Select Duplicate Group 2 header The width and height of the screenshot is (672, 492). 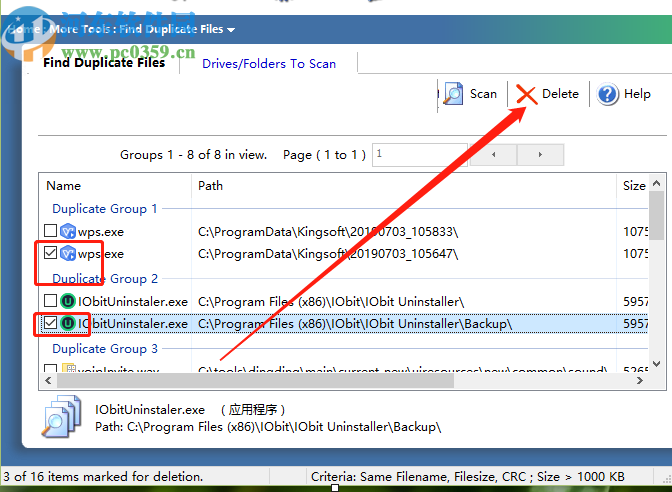coord(105,279)
